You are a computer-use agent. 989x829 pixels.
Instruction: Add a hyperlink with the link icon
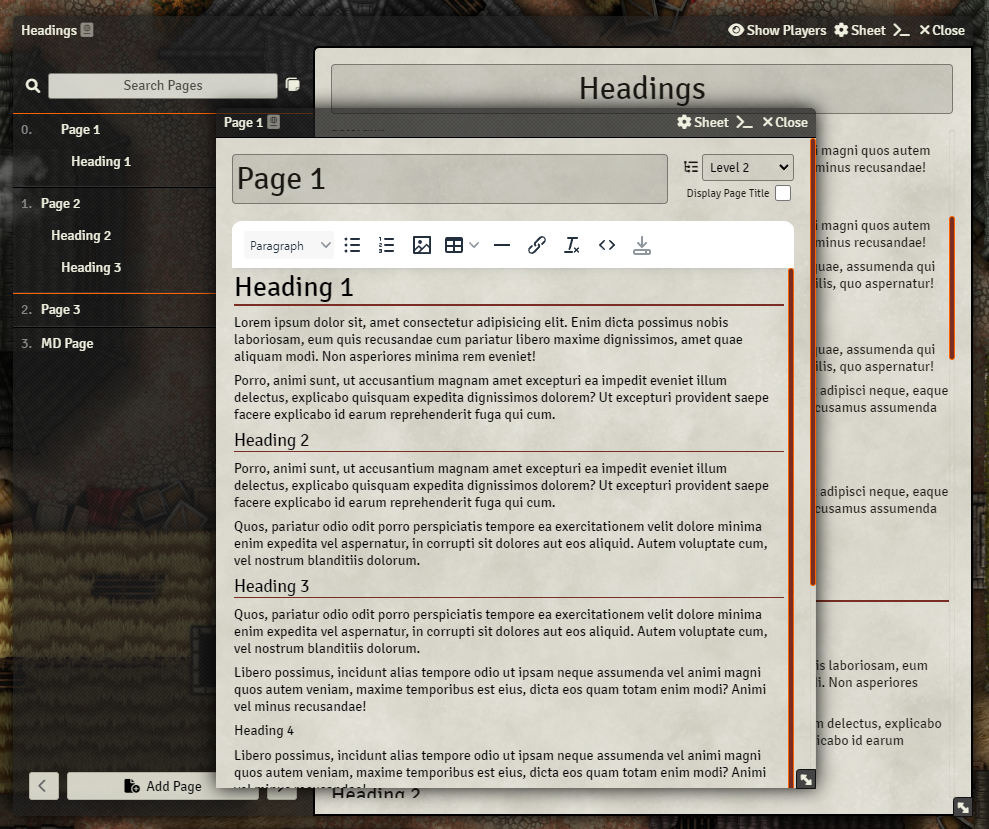click(537, 245)
